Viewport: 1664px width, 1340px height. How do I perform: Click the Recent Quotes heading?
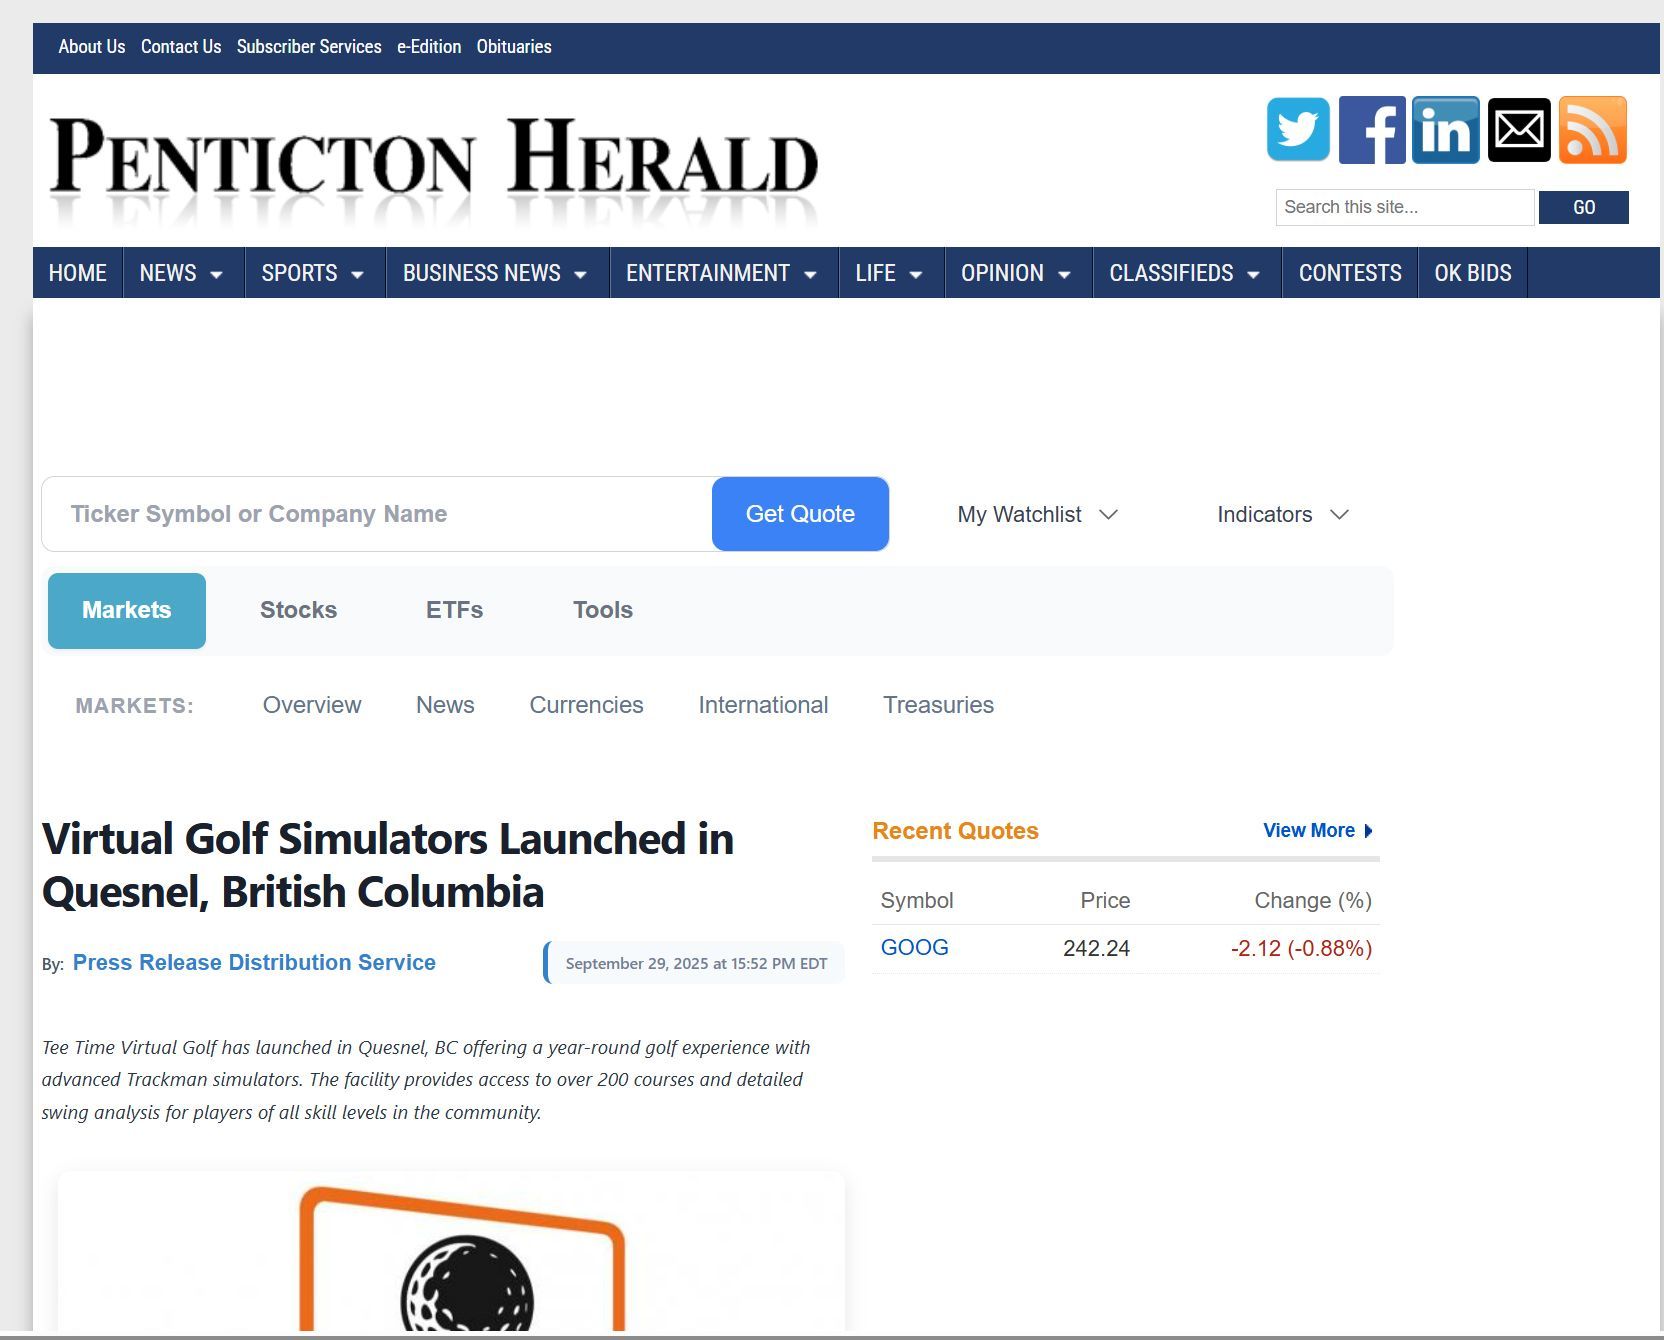click(x=955, y=831)
